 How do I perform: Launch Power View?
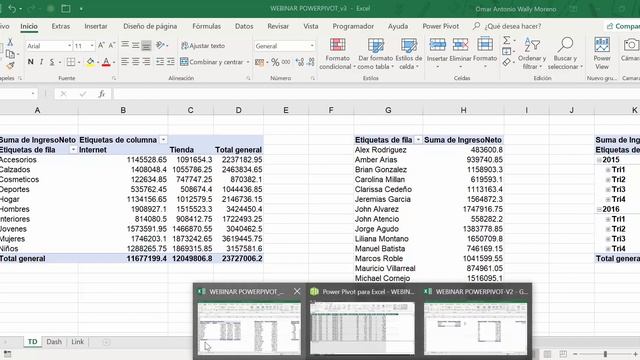click(602, 53)
